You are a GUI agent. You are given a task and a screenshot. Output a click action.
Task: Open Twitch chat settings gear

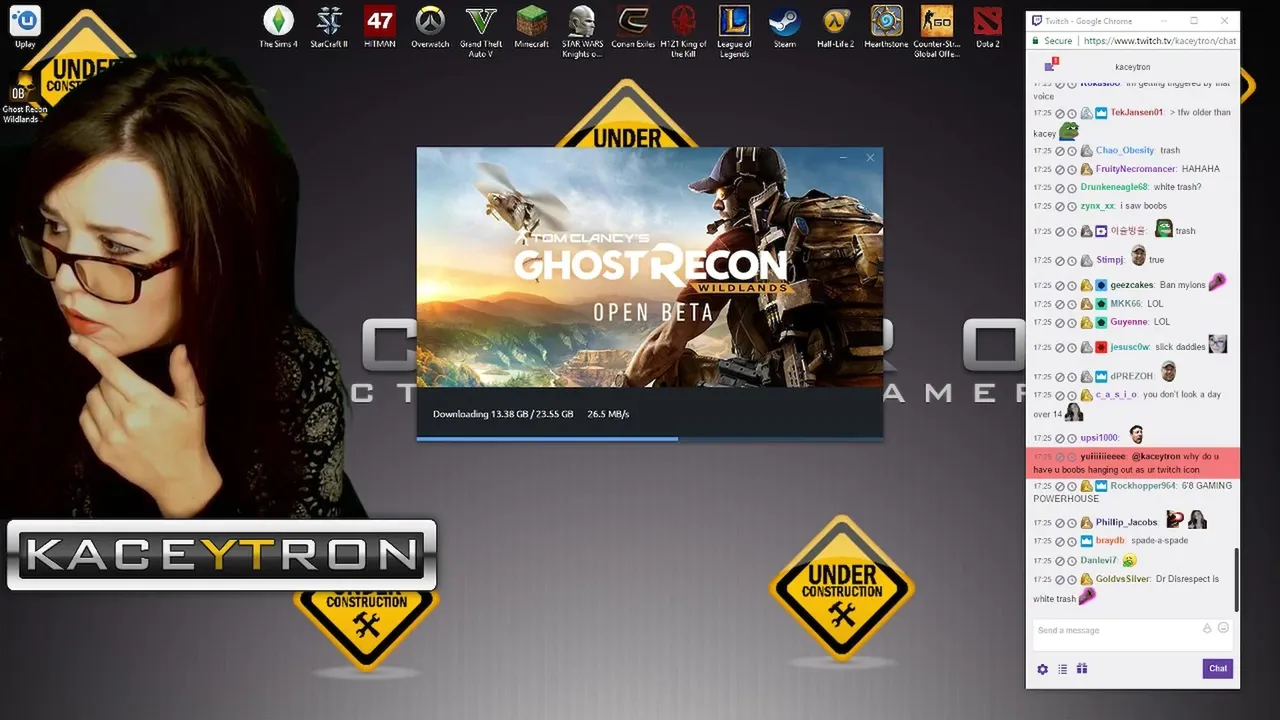pos(1043,669)
